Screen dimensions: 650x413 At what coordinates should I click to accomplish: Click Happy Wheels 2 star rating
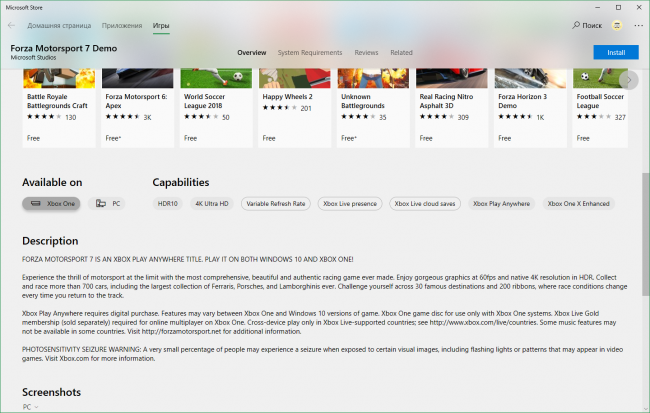280,108
